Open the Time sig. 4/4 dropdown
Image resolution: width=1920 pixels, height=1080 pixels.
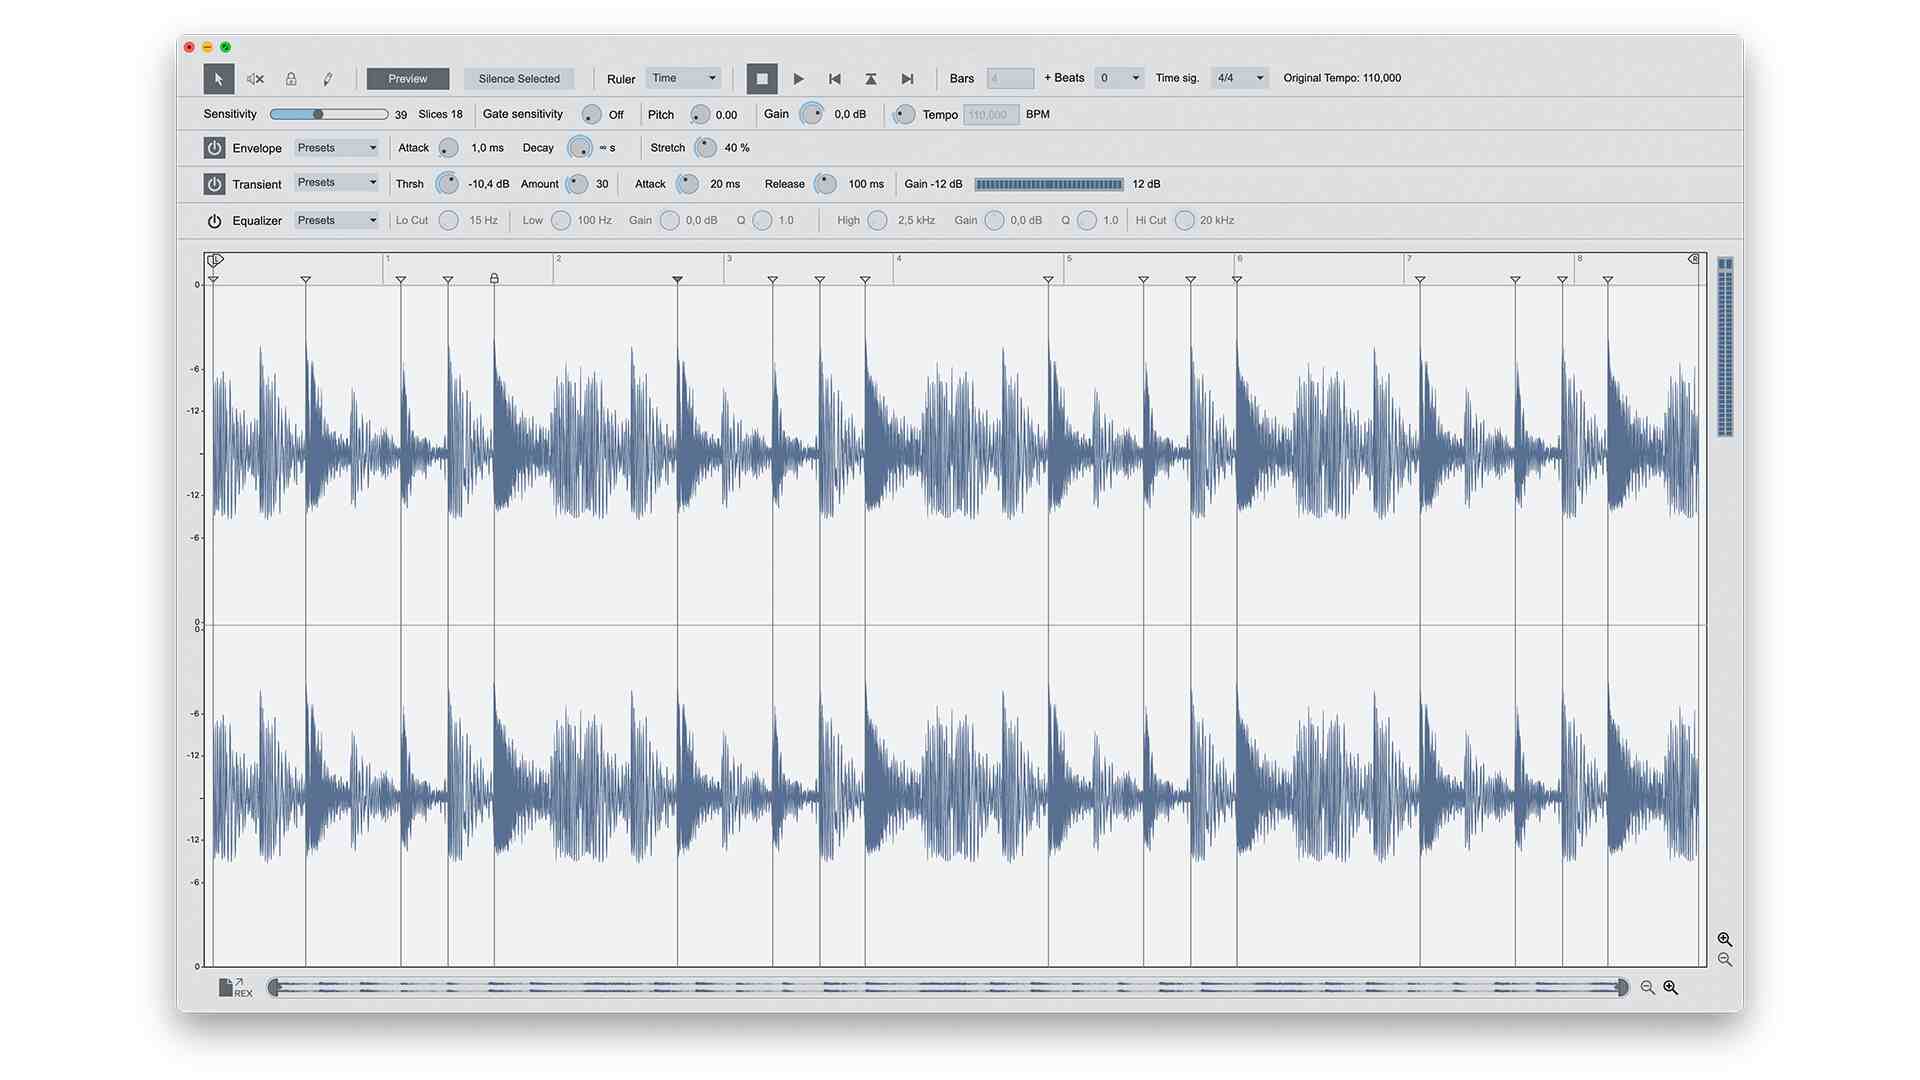pyautogui.click(x=1239, y=78)
